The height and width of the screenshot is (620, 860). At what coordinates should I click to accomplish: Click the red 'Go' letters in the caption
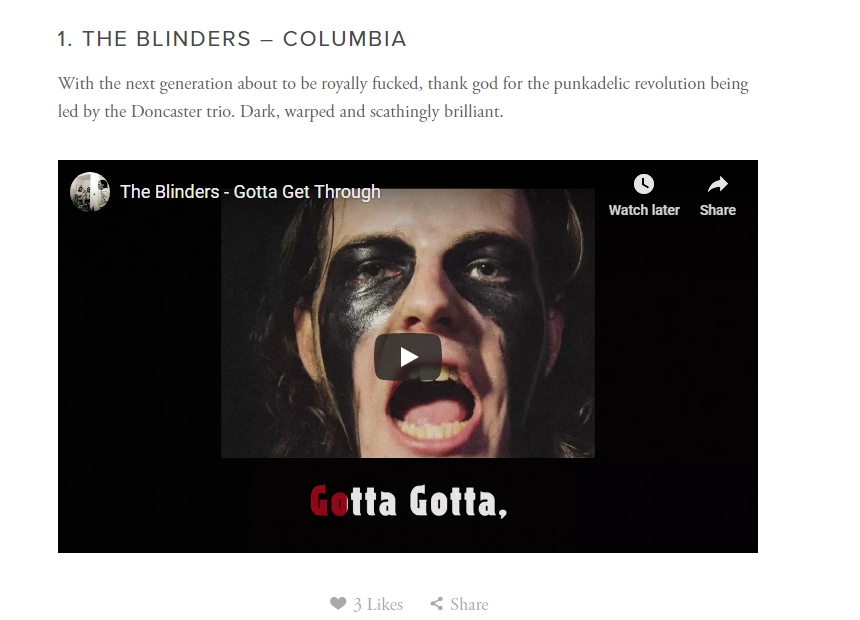tap(329, 501)
